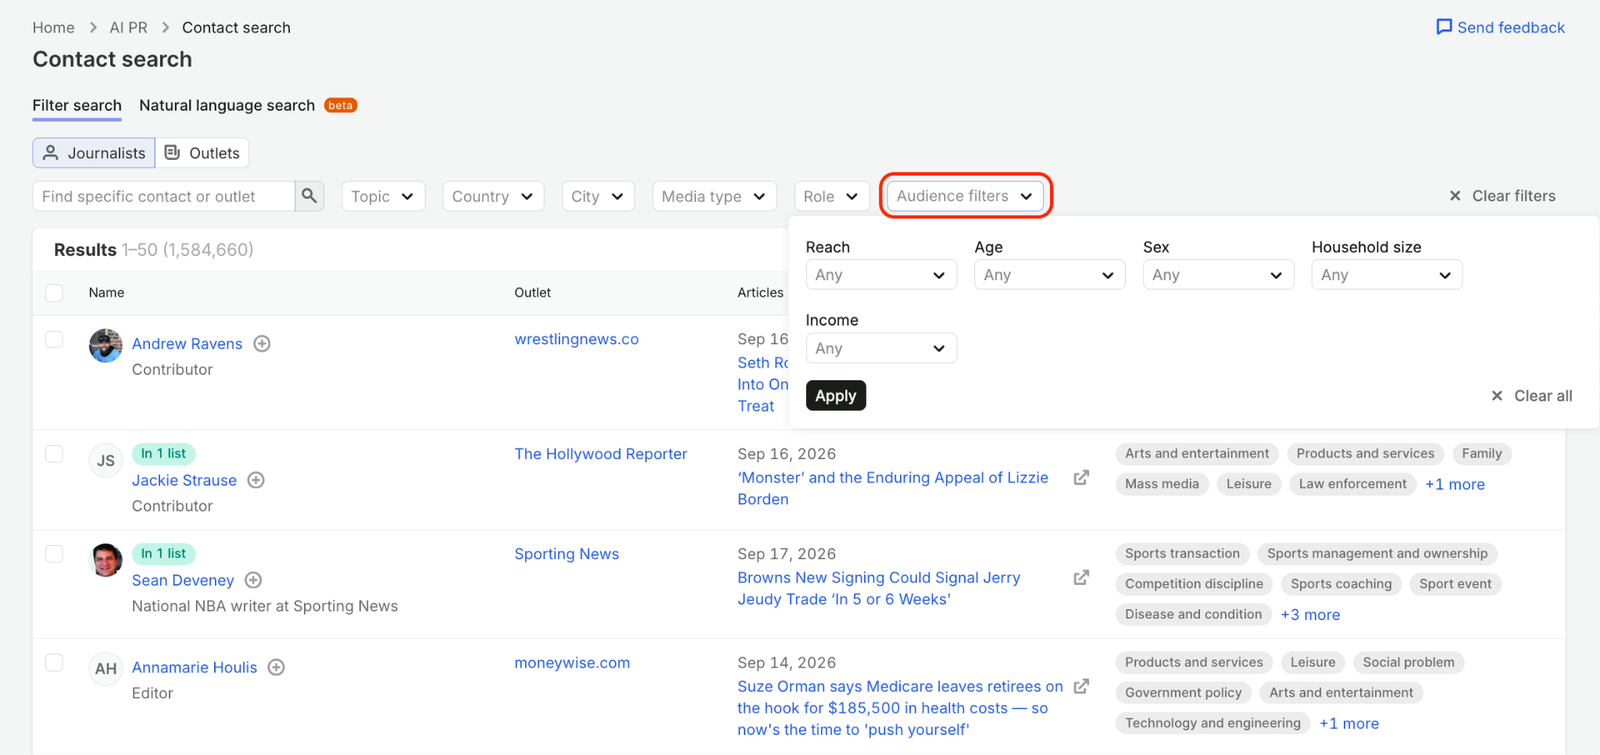Click Clear filters button
The image size is (1600, 755).
pyautogui.click(x=1502, y=196)
